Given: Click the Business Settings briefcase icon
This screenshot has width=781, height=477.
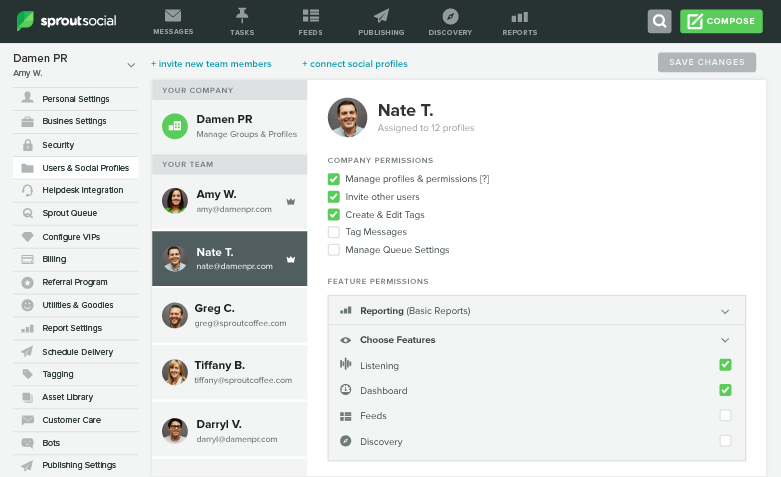Looking at the screenshot, I should (27, 121).
